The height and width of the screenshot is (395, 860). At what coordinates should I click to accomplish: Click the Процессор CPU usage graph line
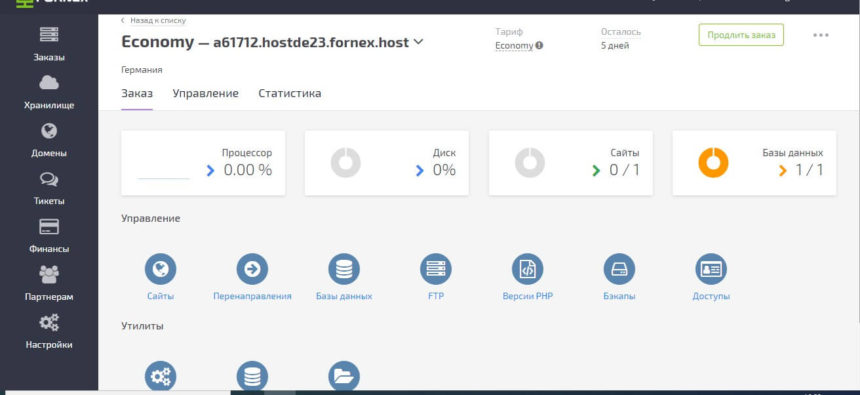click(x=163, y=178)
